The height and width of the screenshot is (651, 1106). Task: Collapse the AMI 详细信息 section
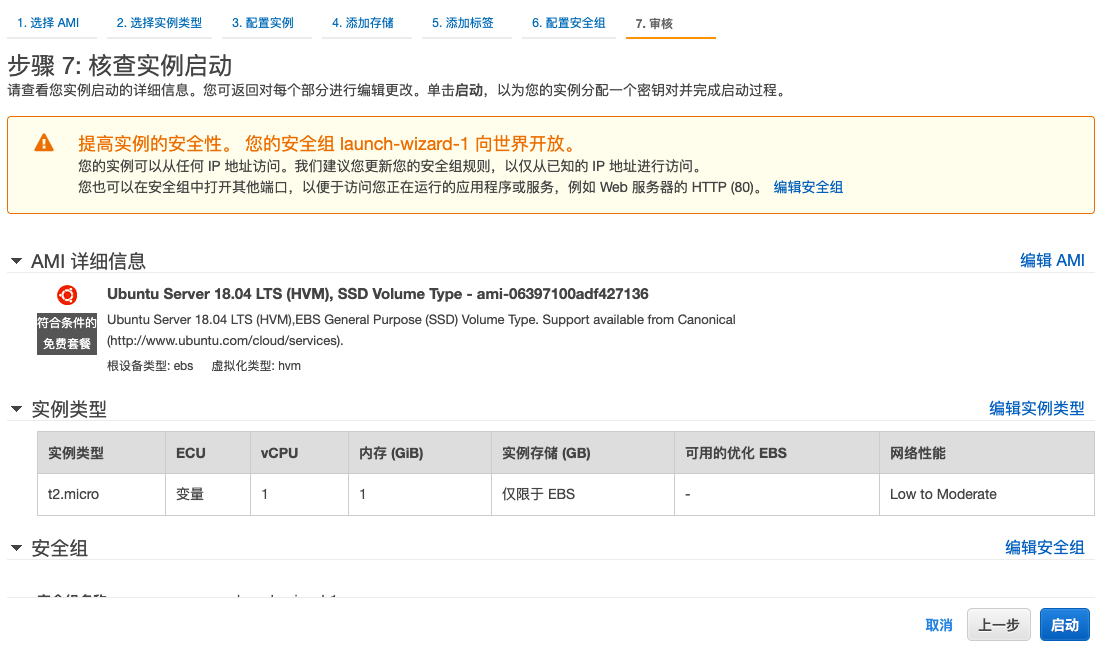click(x=16, y=262)
